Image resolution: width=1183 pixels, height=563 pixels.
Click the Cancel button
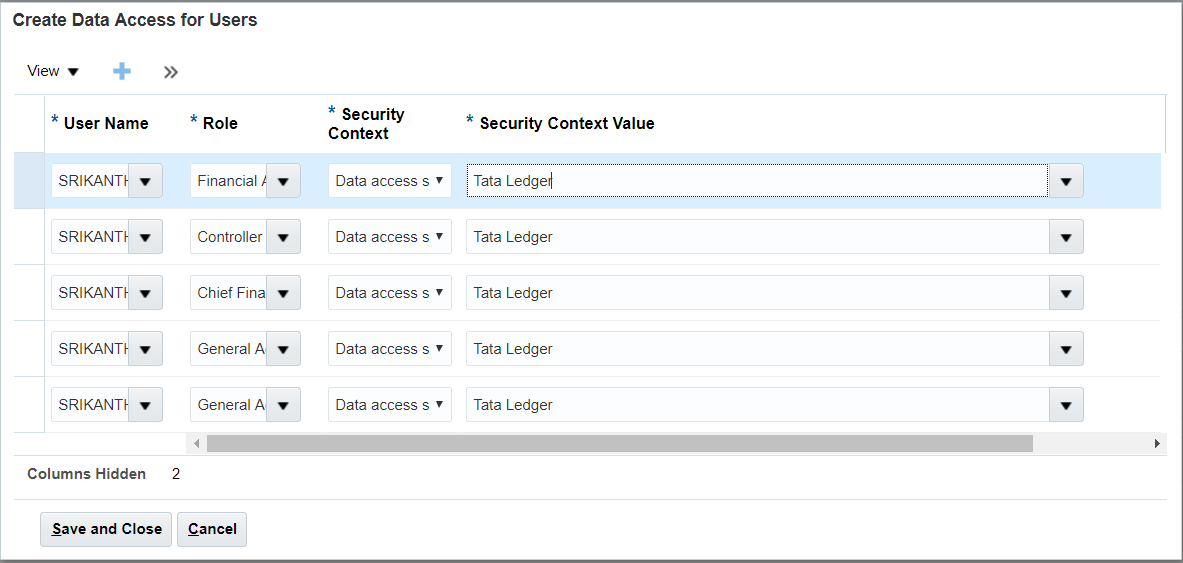pos(212,529)
